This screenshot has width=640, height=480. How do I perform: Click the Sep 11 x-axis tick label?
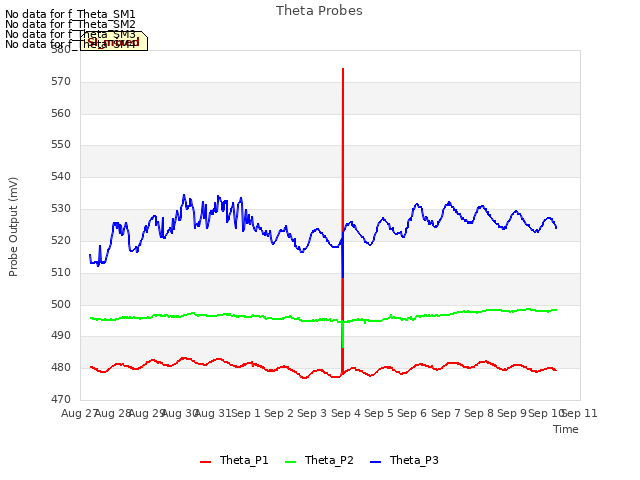tap(580, 413)
